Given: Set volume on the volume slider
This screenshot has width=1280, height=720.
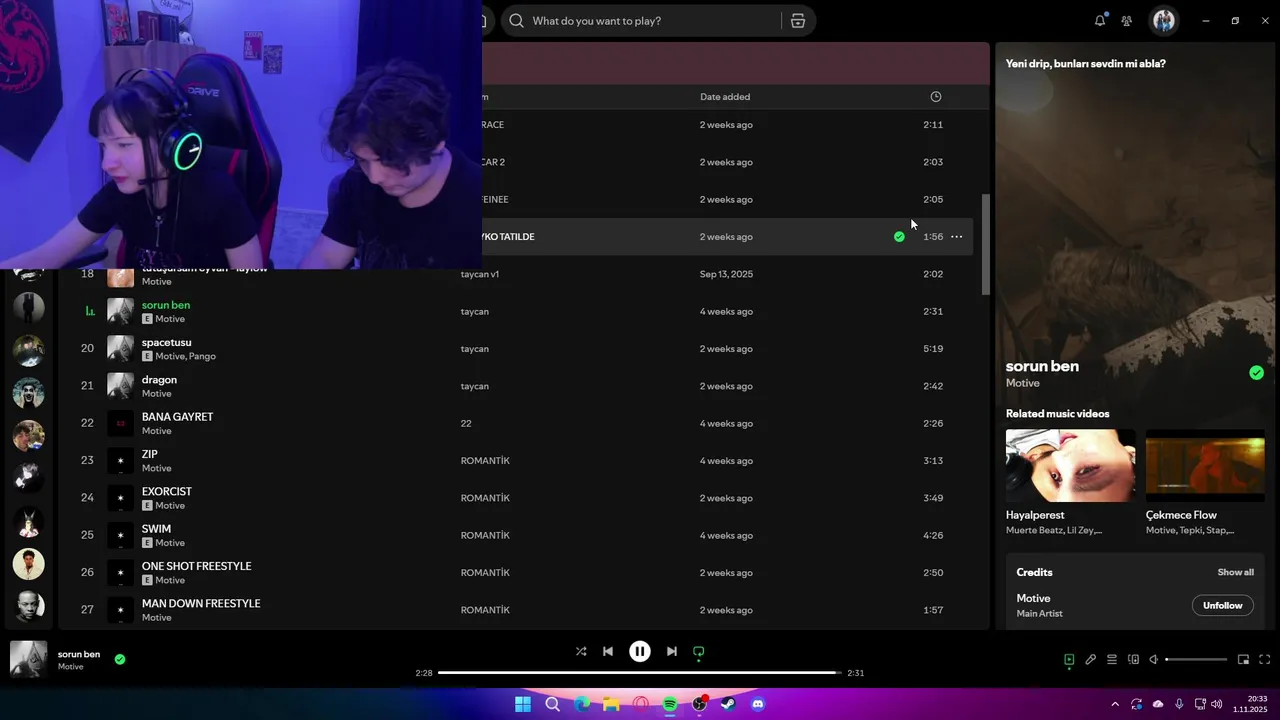Looking at the screenshot, I should coord(1196,659).
